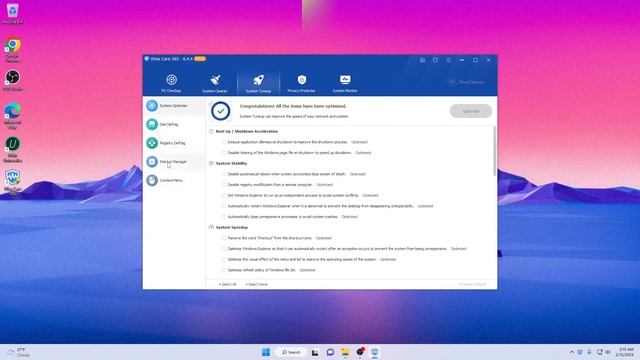Screen dimensions: 640x360
Task: Open Context Menu from sidebar
Action: 174,180
